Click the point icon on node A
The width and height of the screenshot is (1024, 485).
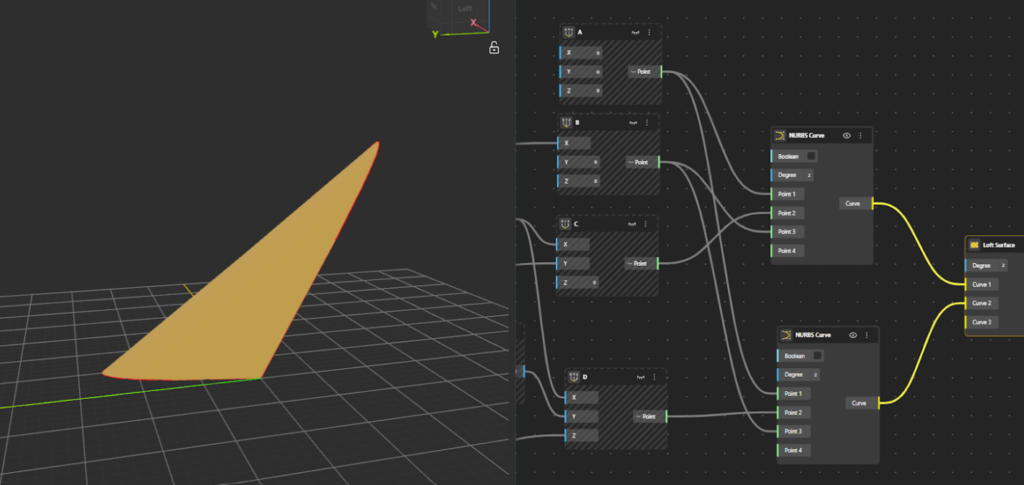569,33
